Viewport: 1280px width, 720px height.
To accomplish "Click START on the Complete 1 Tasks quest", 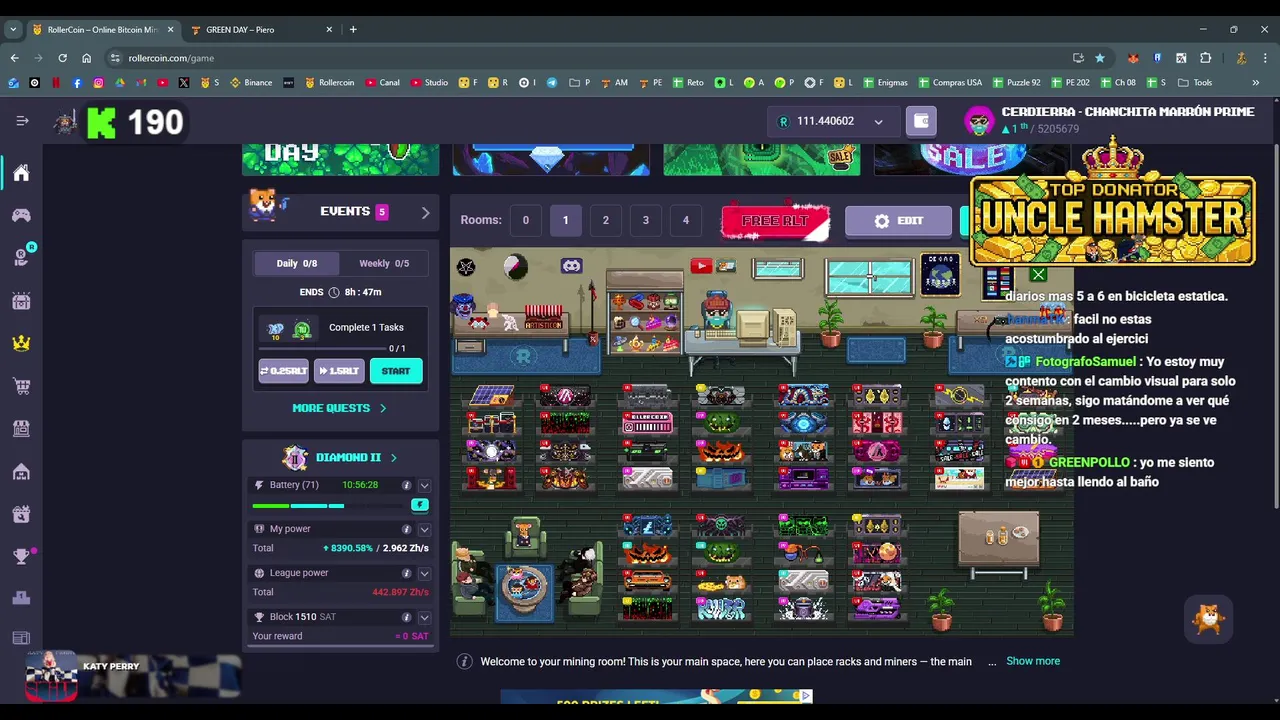I will coord(396,371).
